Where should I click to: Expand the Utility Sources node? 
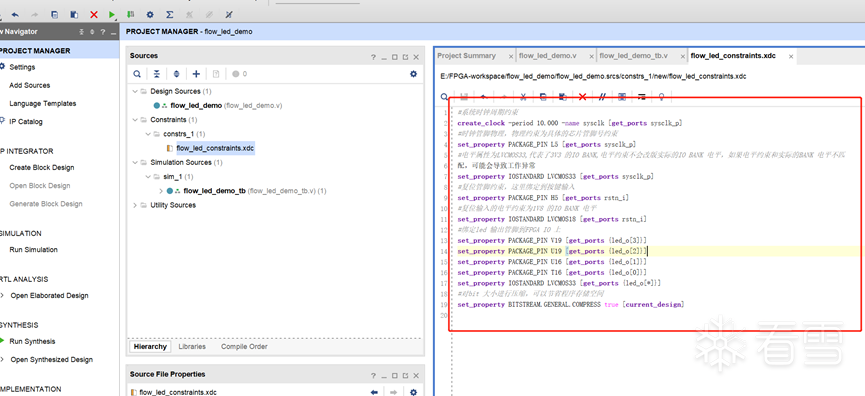click(x=135, y=205)
